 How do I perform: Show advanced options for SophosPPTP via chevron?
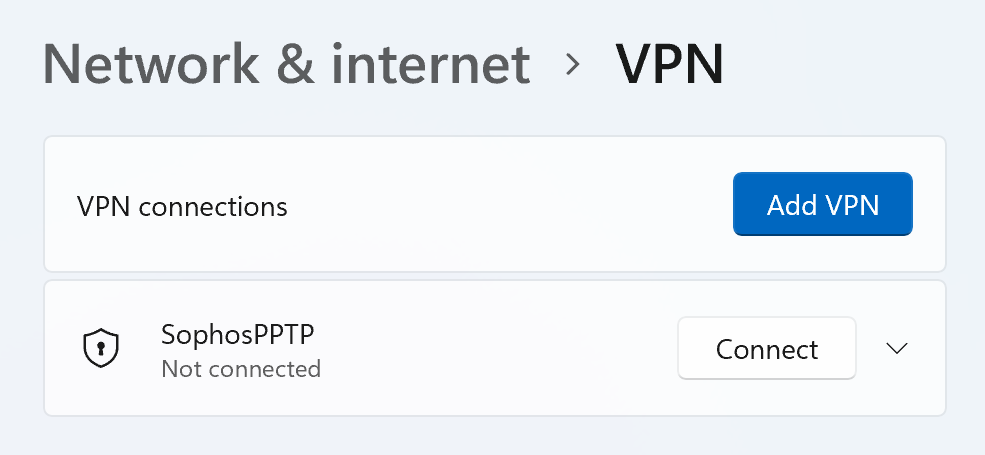tap(897, 348)
